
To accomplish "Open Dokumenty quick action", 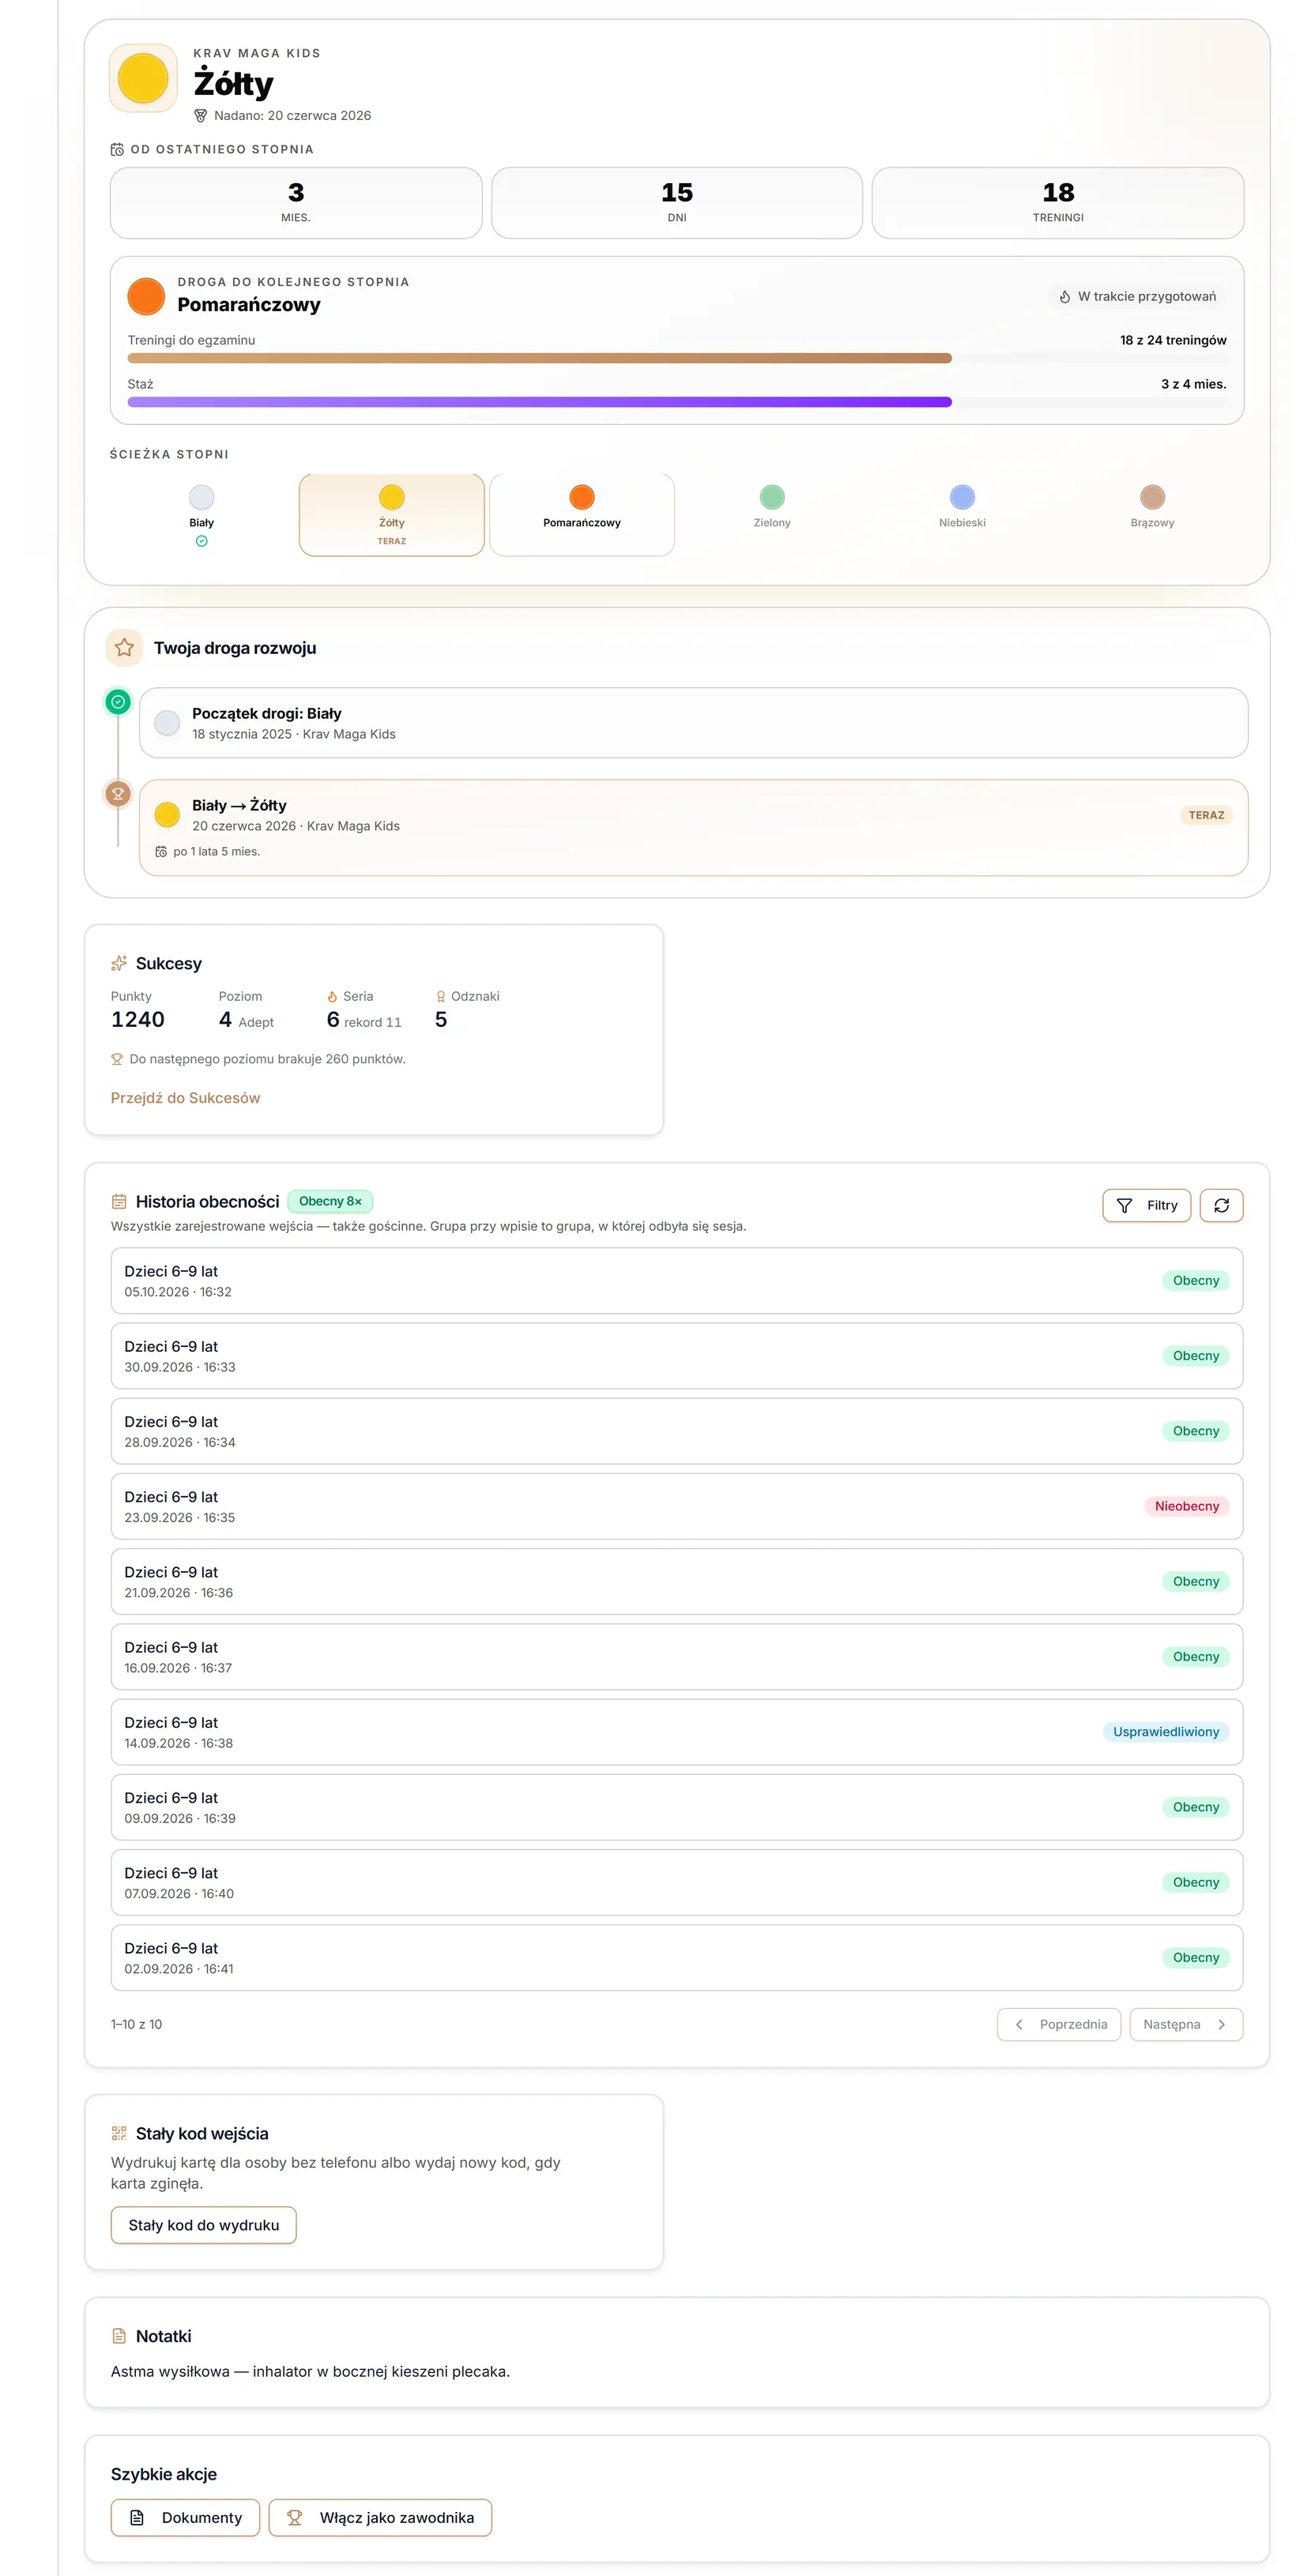I will pyautogui.click(x=185, y=2517).
